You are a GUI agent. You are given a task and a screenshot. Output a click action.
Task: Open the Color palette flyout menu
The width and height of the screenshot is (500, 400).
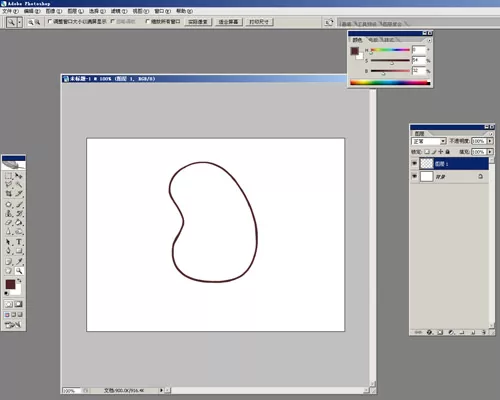point(429,40)
